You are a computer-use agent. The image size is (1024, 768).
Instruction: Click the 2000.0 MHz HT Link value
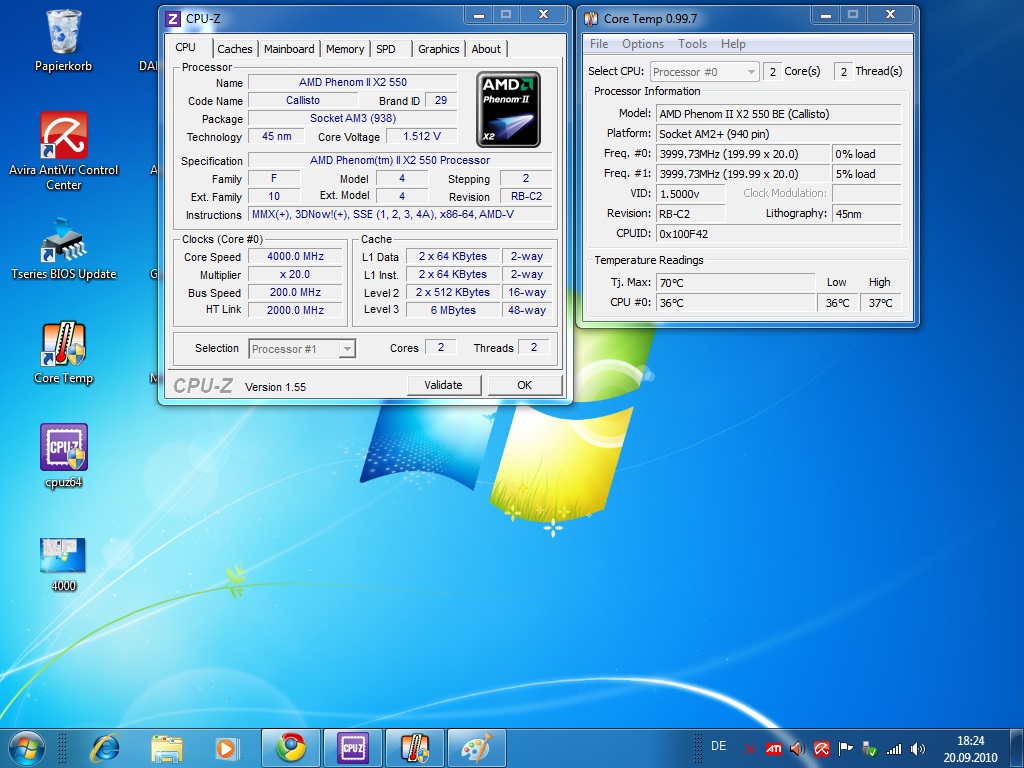click(295, 310)
